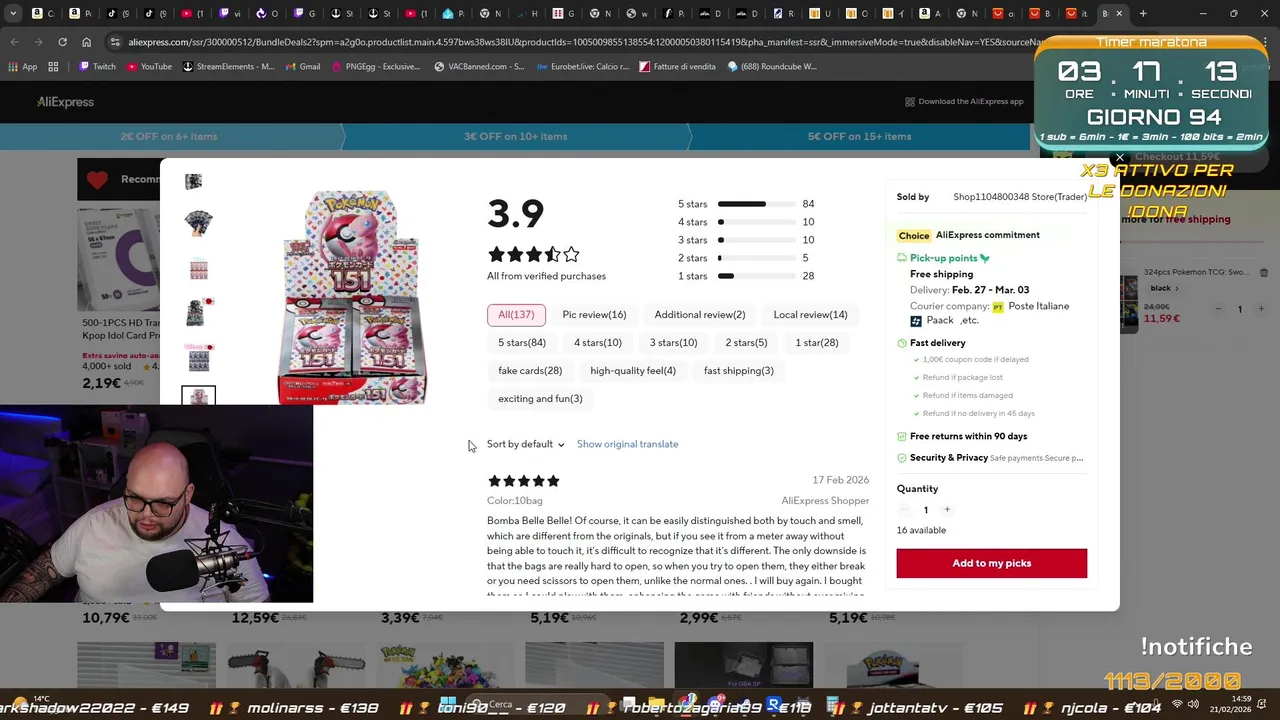1280x720 pixels.
Task: Filter reviews by Pic review(16)
Action: (594, 314)
